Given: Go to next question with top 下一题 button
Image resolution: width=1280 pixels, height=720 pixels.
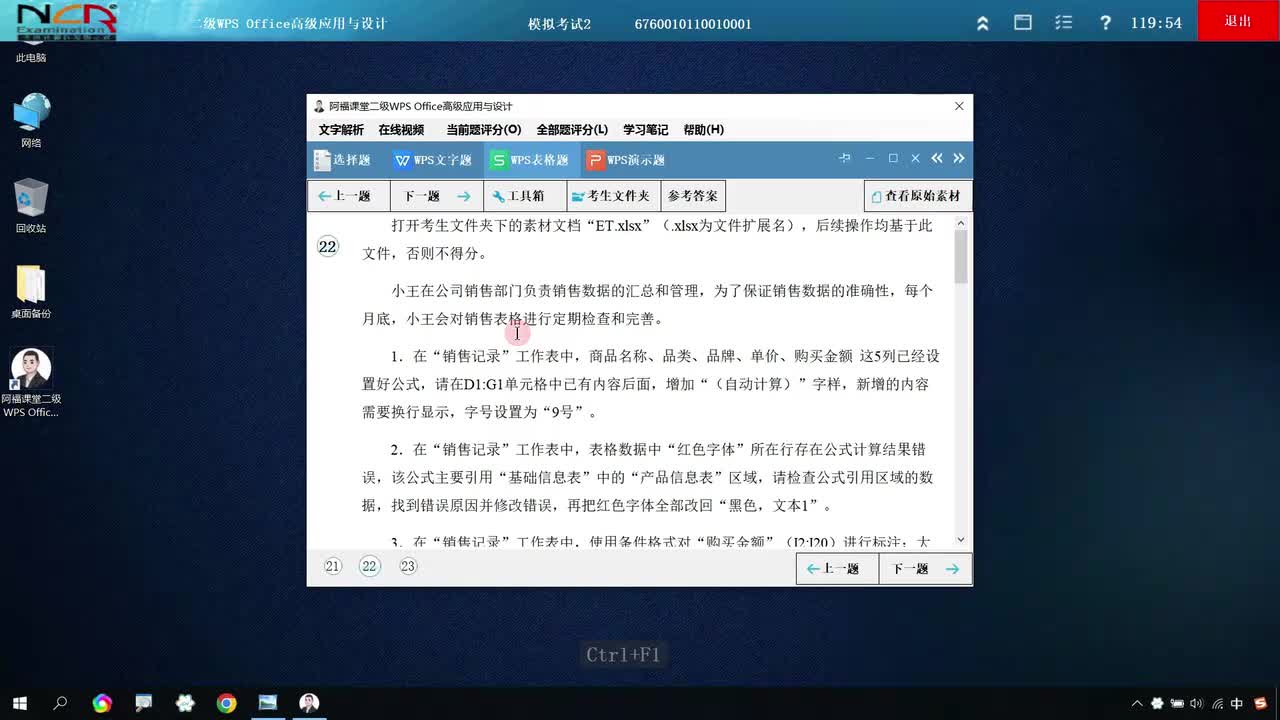Looking at the screenshot, I should (437, 196).
